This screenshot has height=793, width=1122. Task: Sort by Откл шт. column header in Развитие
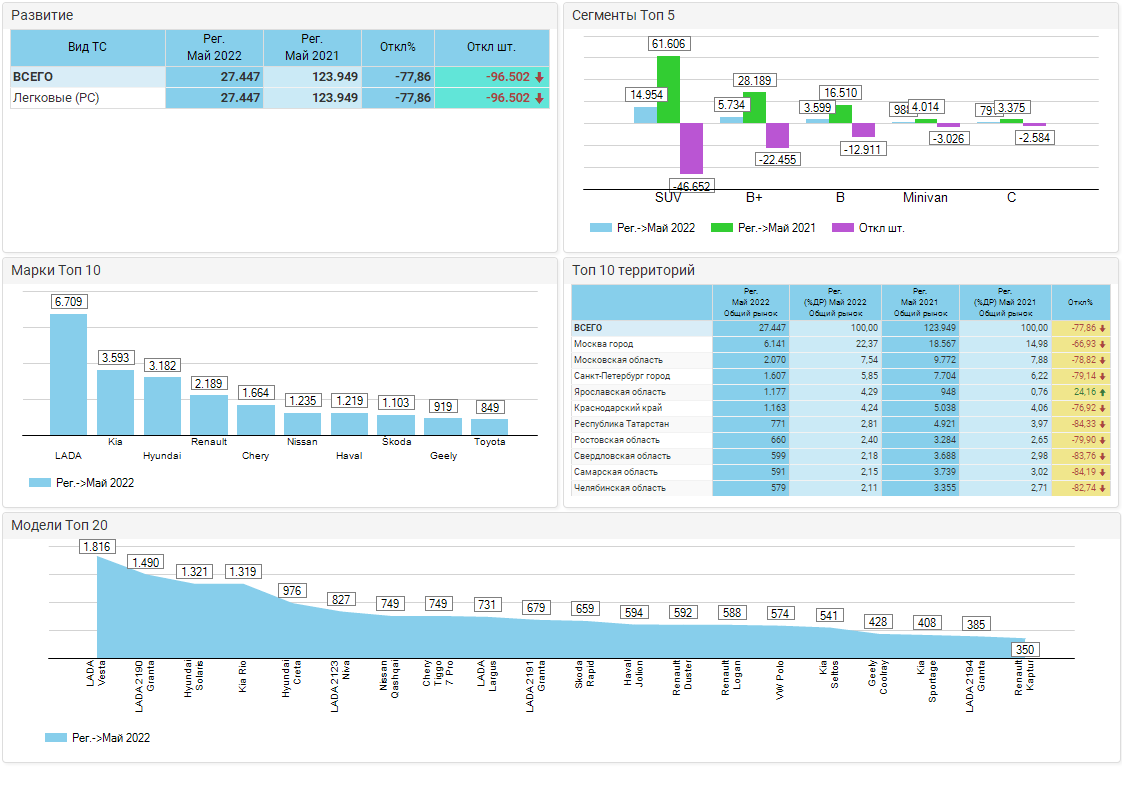click(x=491, y=47)
